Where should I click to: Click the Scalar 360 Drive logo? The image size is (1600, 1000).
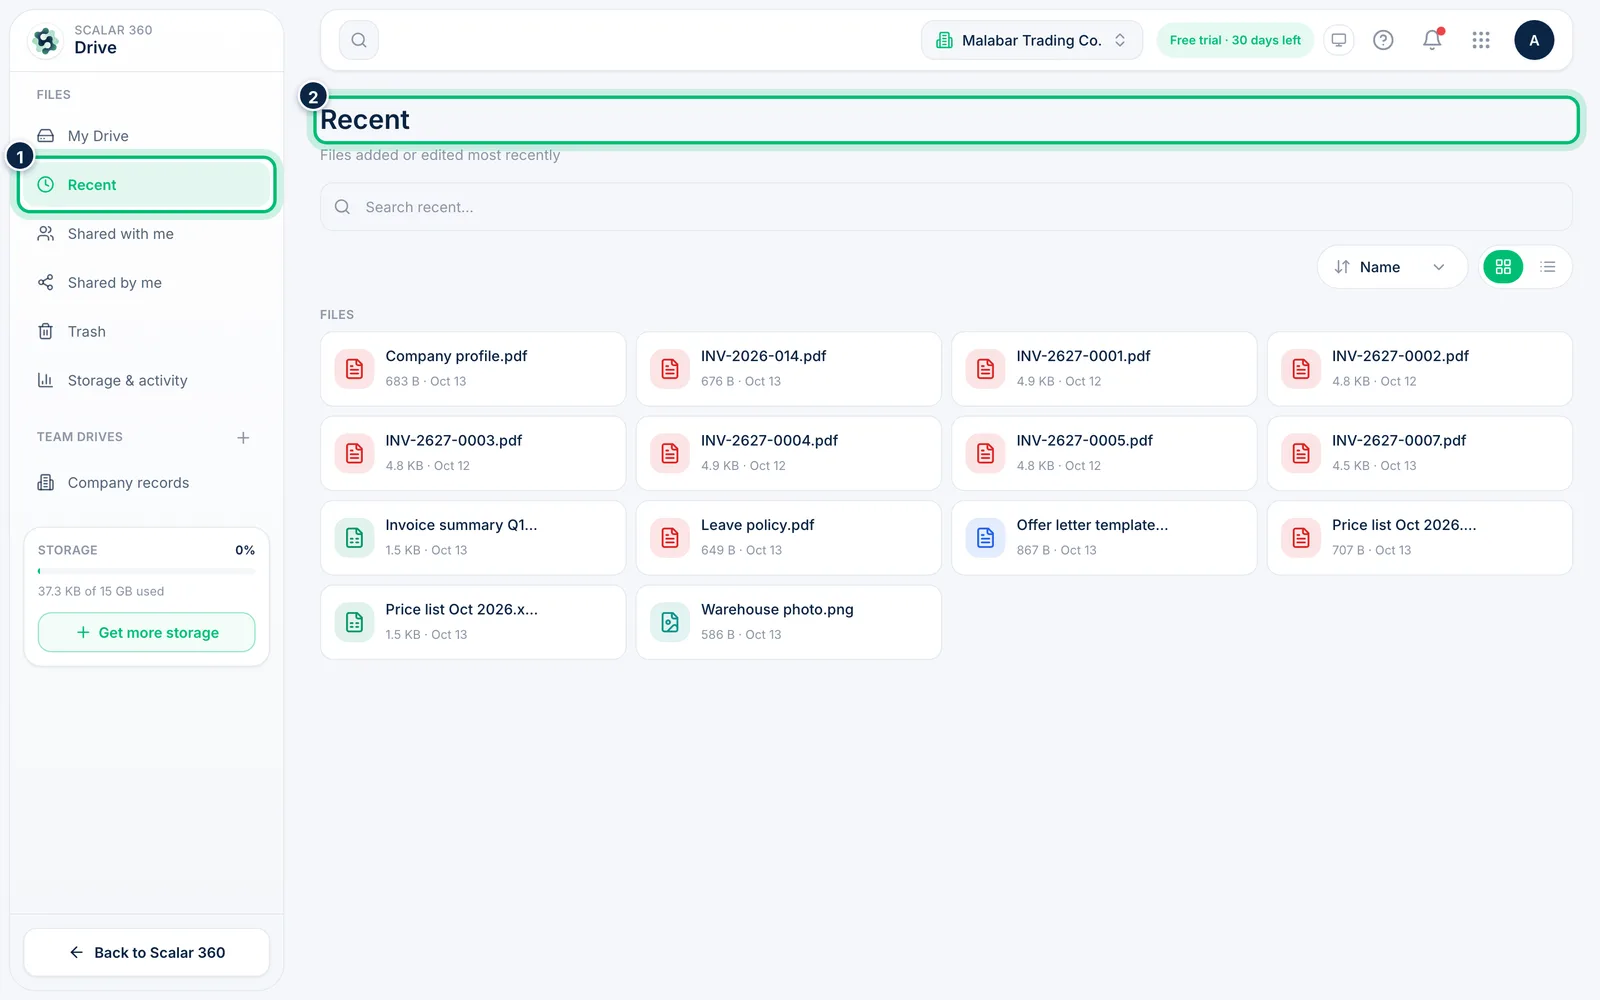[x=45, y=40]
